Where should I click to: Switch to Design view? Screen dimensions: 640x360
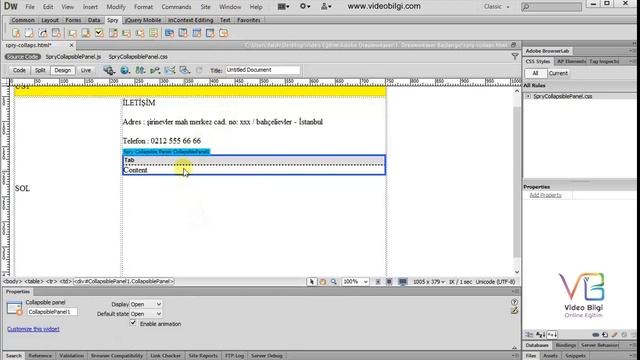click(x=62, y=70)
